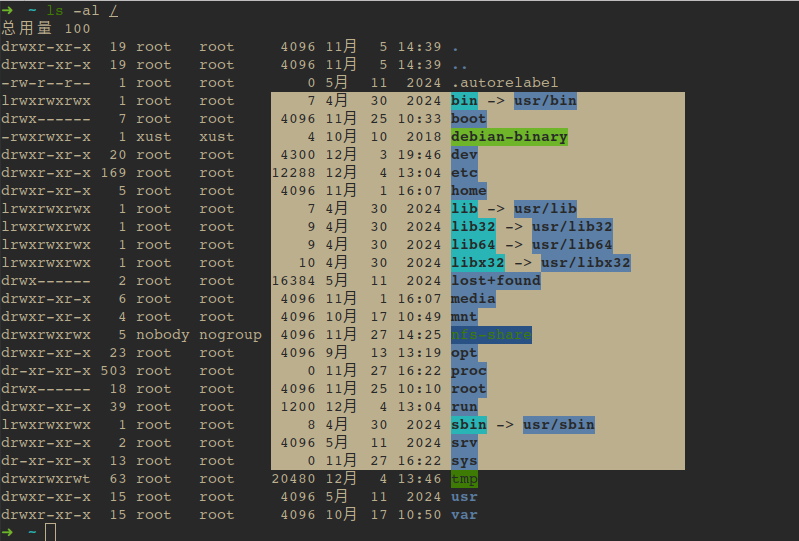Viewport: 799px width, 541px height.
Task: Select the nfs-share directory name
Action: [491, 335]
